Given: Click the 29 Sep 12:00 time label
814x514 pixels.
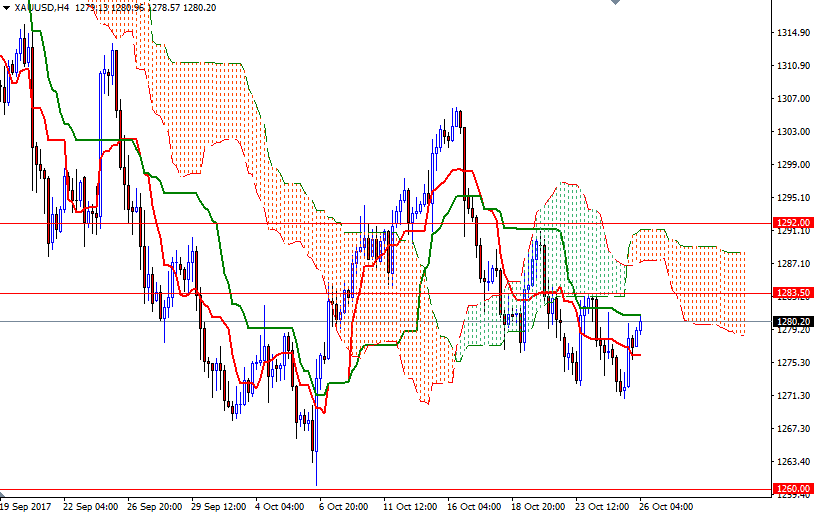Looking at the screenshot, I should coord(219,507).
